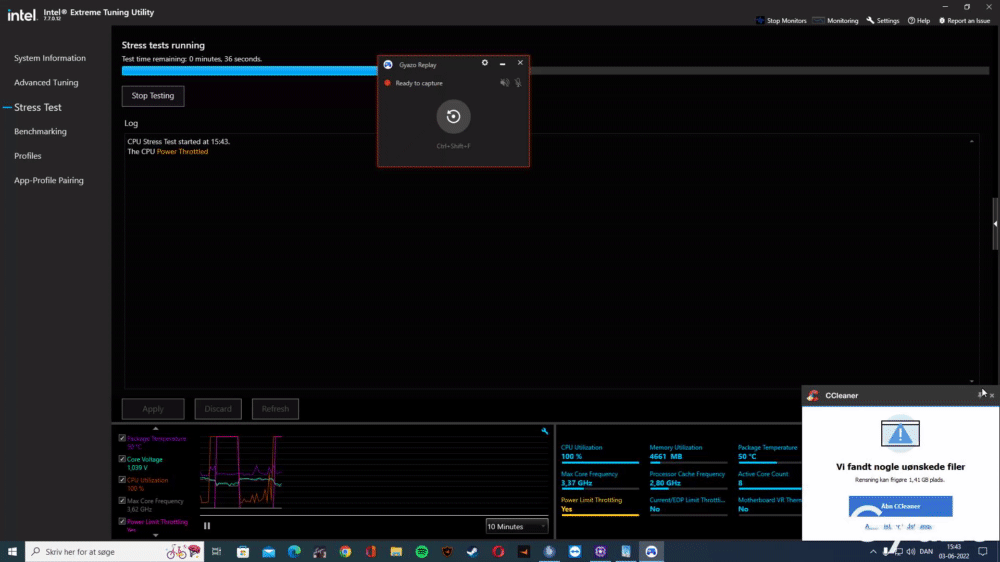Click Åbn CCleaner blue button

[901, 506]
